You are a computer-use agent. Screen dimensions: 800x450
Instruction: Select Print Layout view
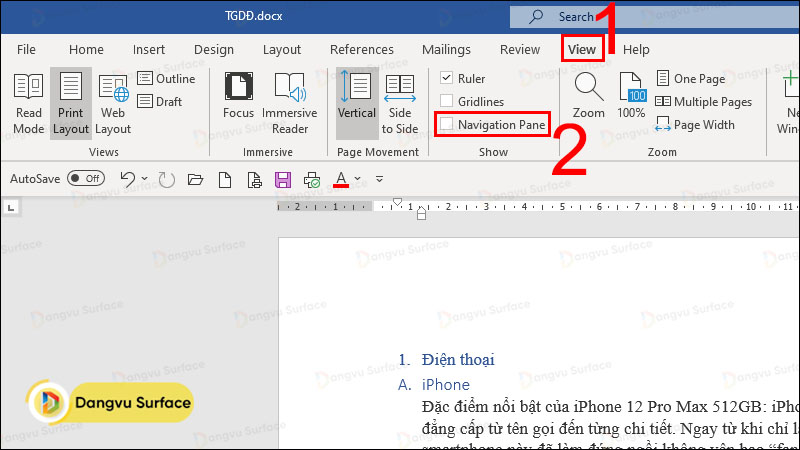click(x=70, y=104)
